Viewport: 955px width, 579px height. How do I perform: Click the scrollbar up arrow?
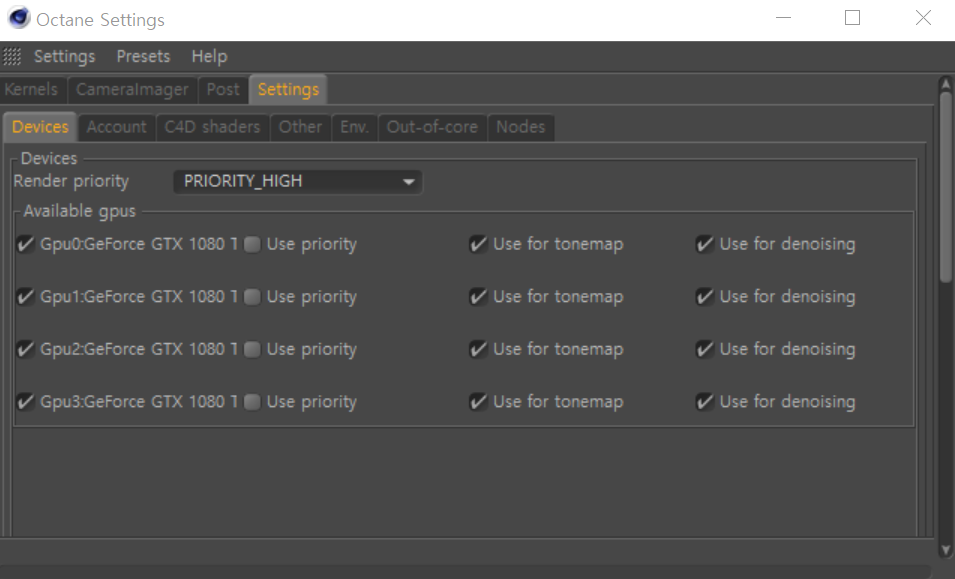tap(945, 85)
